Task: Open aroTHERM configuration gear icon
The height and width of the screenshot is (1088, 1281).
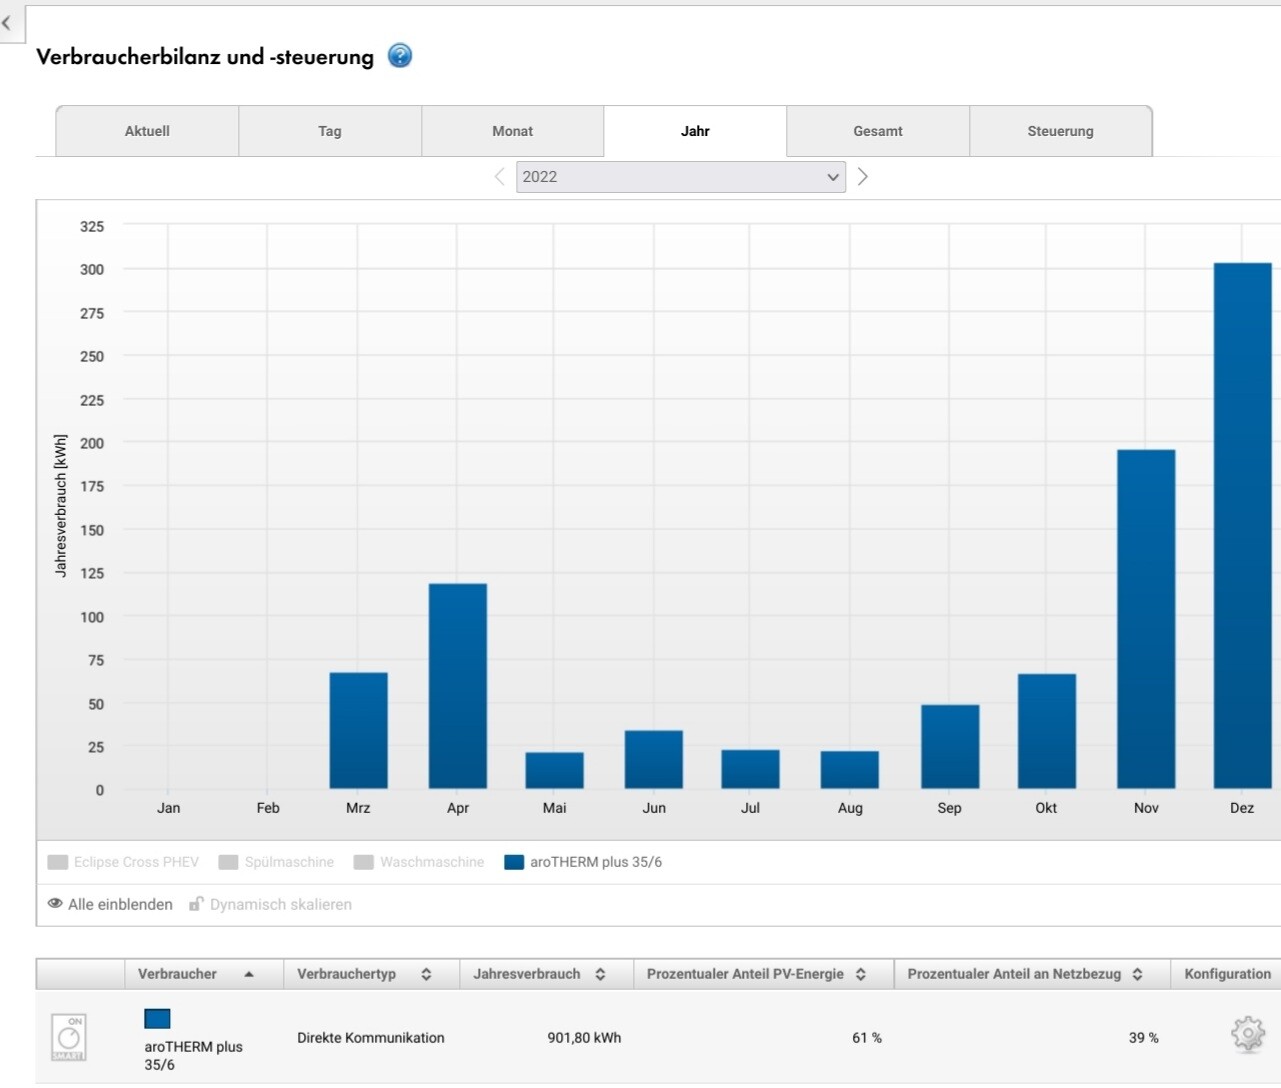Action: [x=1247, y=1034]
